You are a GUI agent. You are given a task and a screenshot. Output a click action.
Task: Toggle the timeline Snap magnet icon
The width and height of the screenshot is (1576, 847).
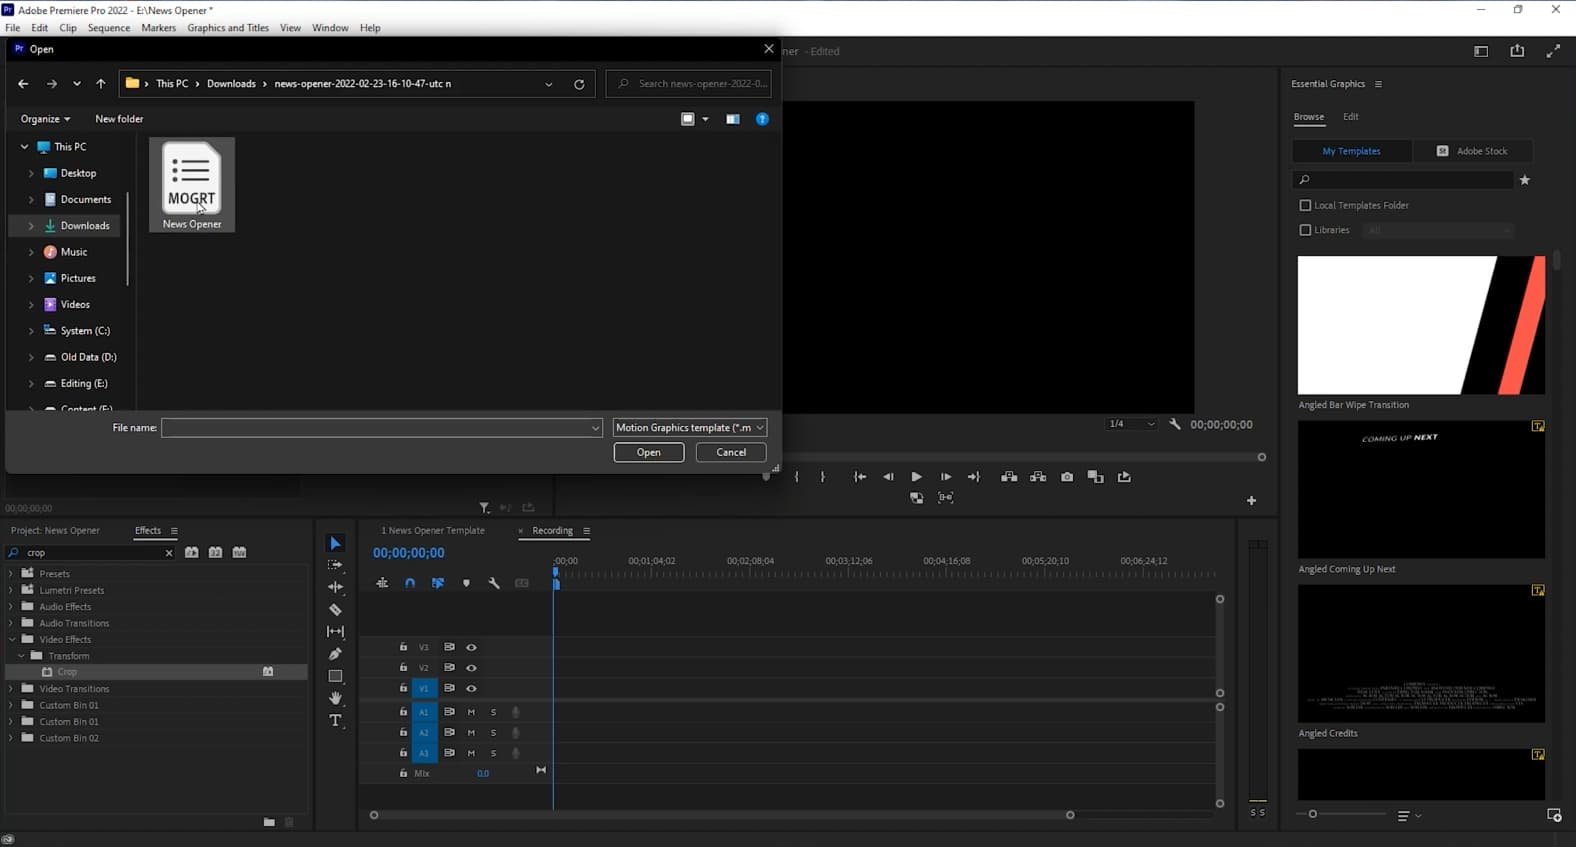point(410,583)
